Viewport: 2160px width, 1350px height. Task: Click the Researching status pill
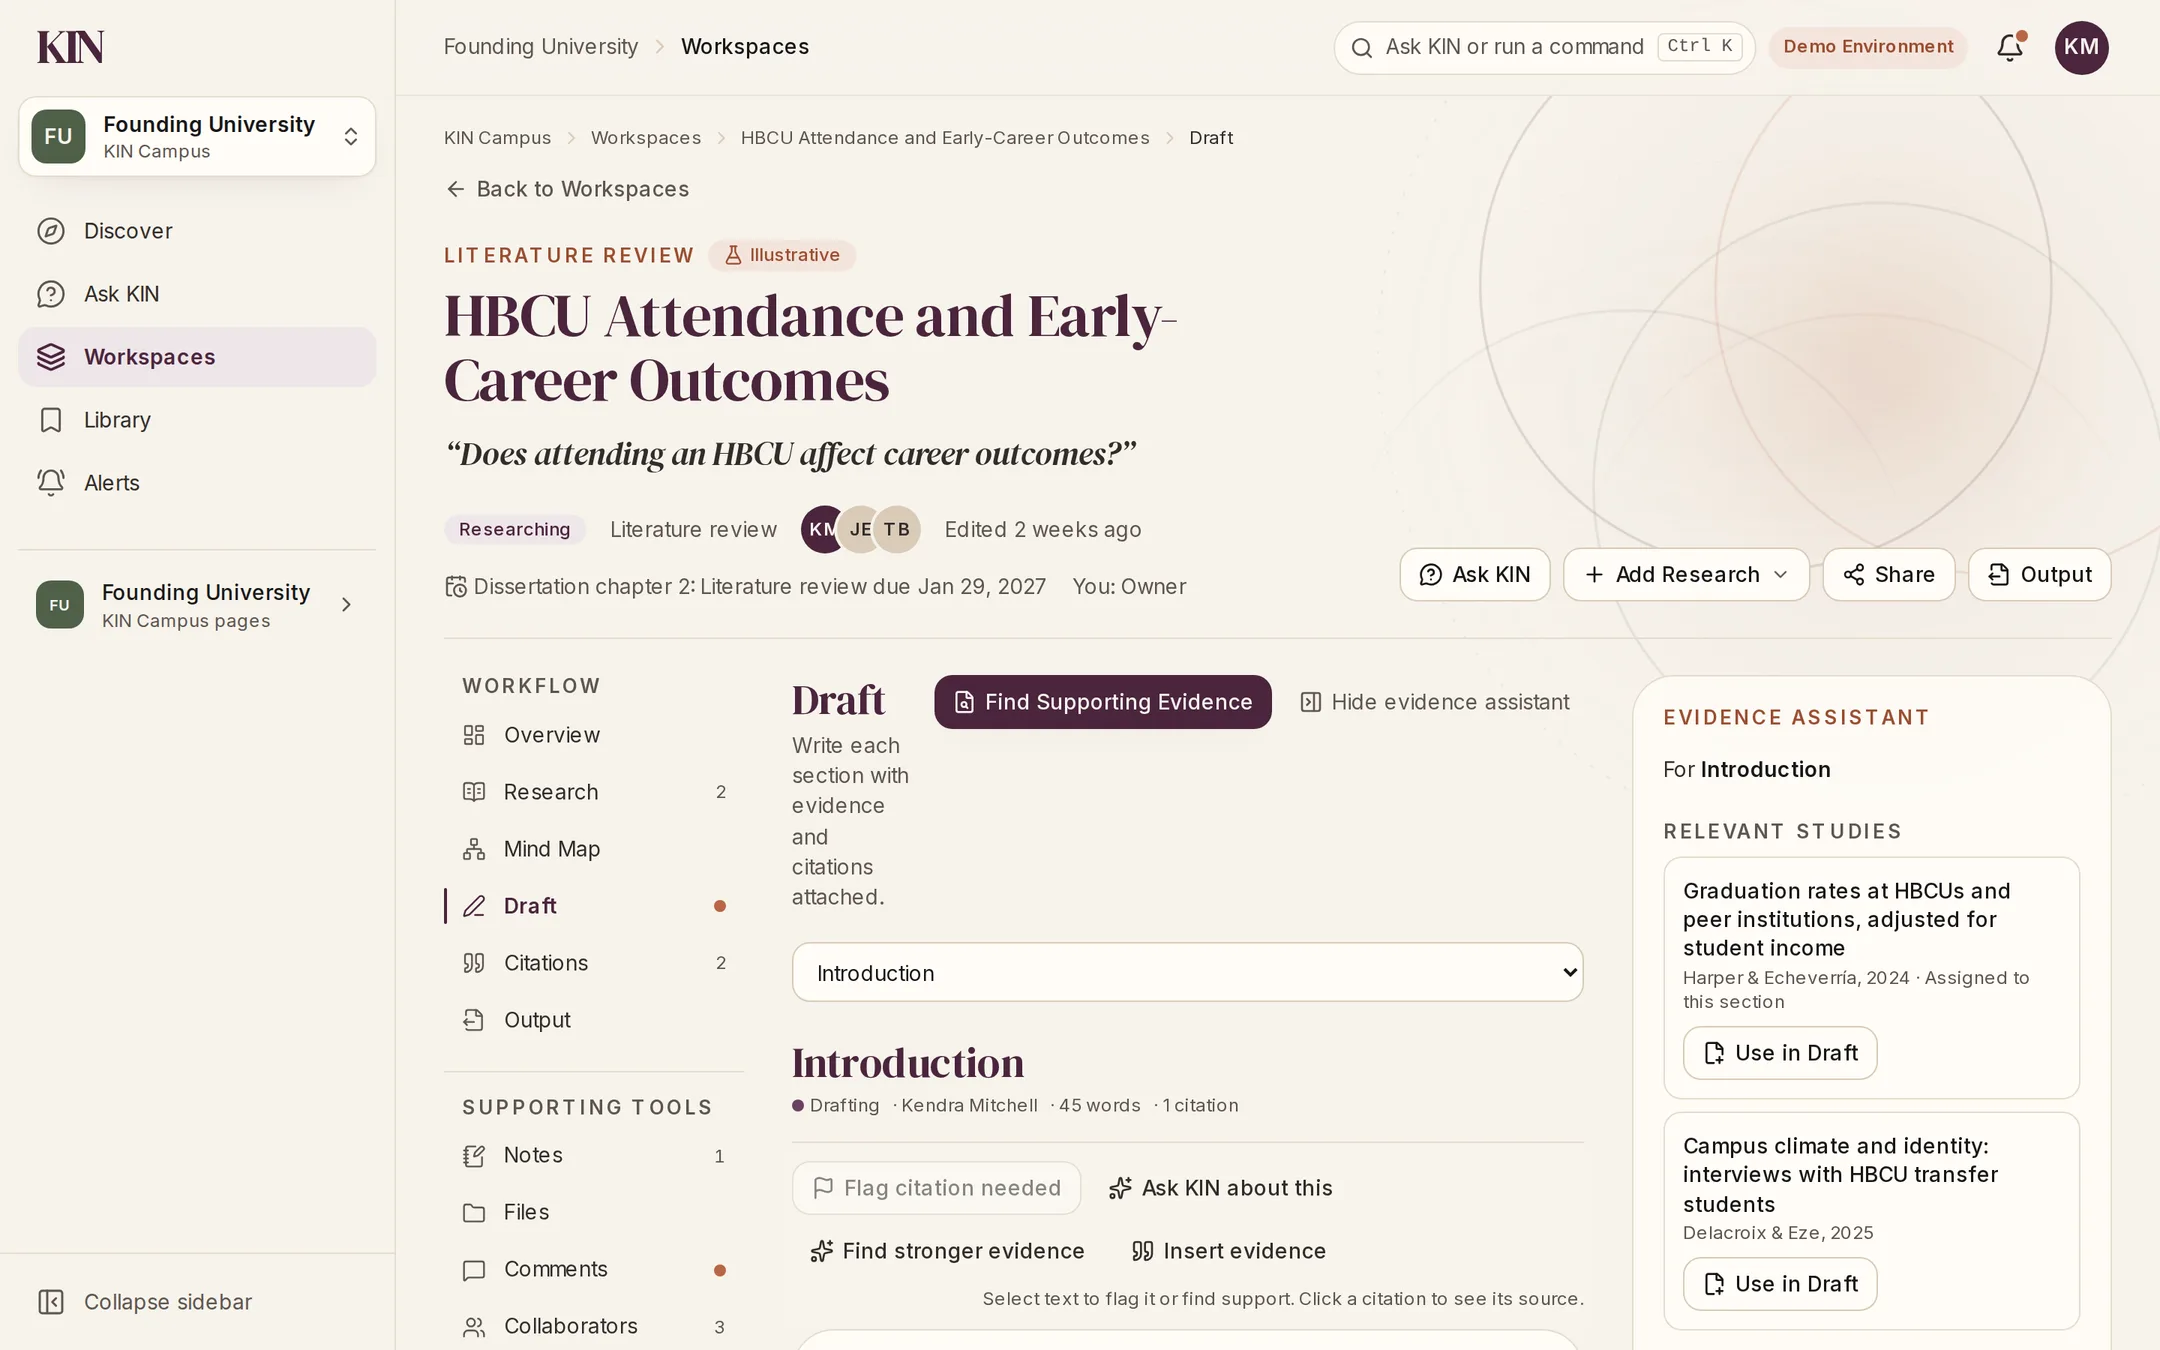[514, 529]
